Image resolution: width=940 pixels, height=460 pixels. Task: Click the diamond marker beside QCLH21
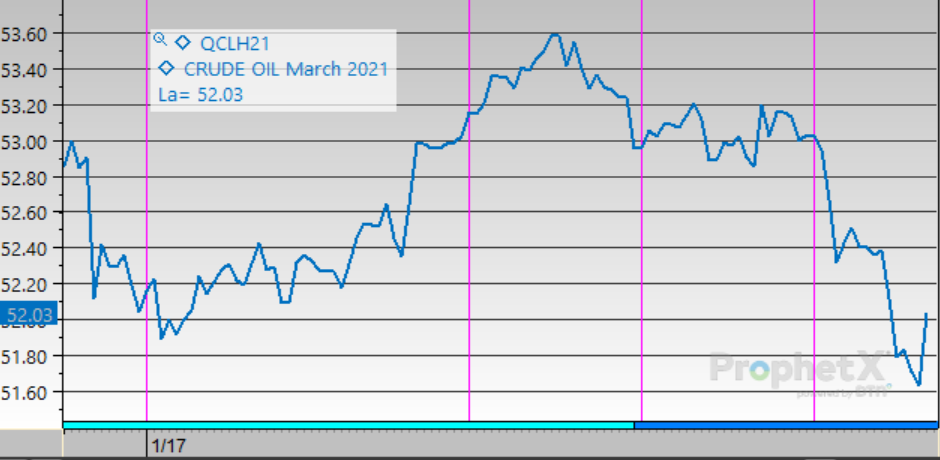(182, 42)
